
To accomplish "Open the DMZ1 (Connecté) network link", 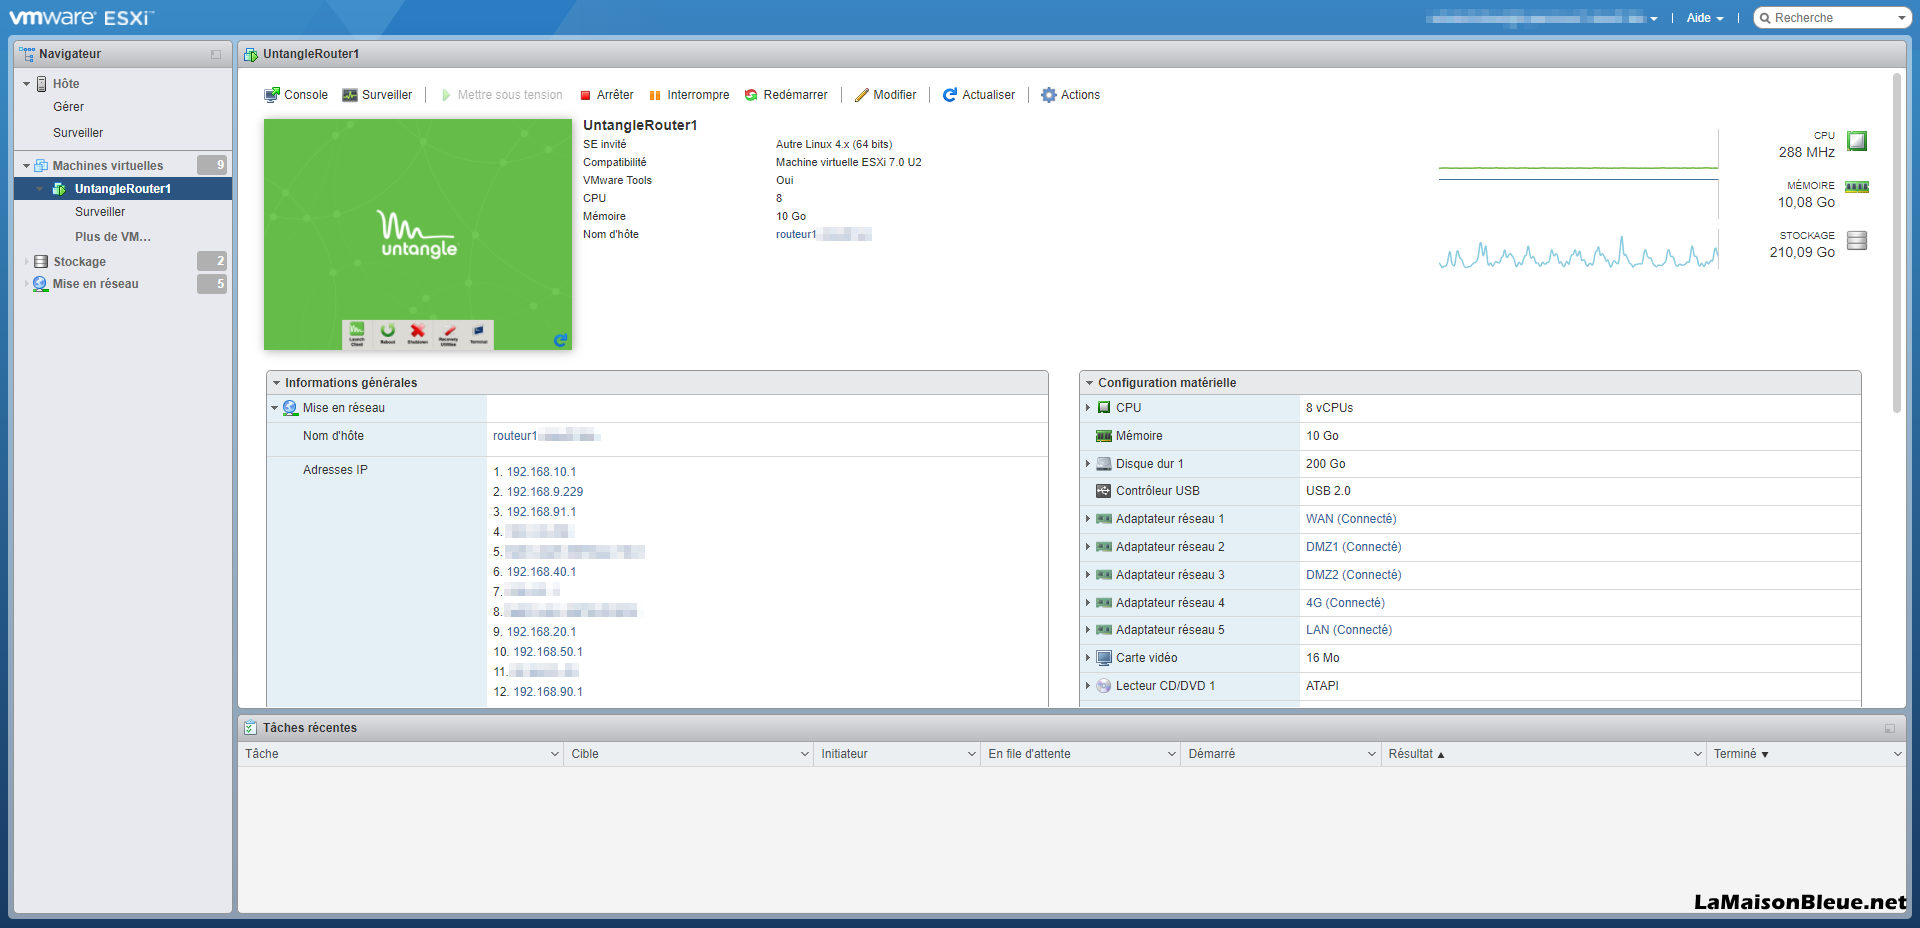I will pos(1354,547).
